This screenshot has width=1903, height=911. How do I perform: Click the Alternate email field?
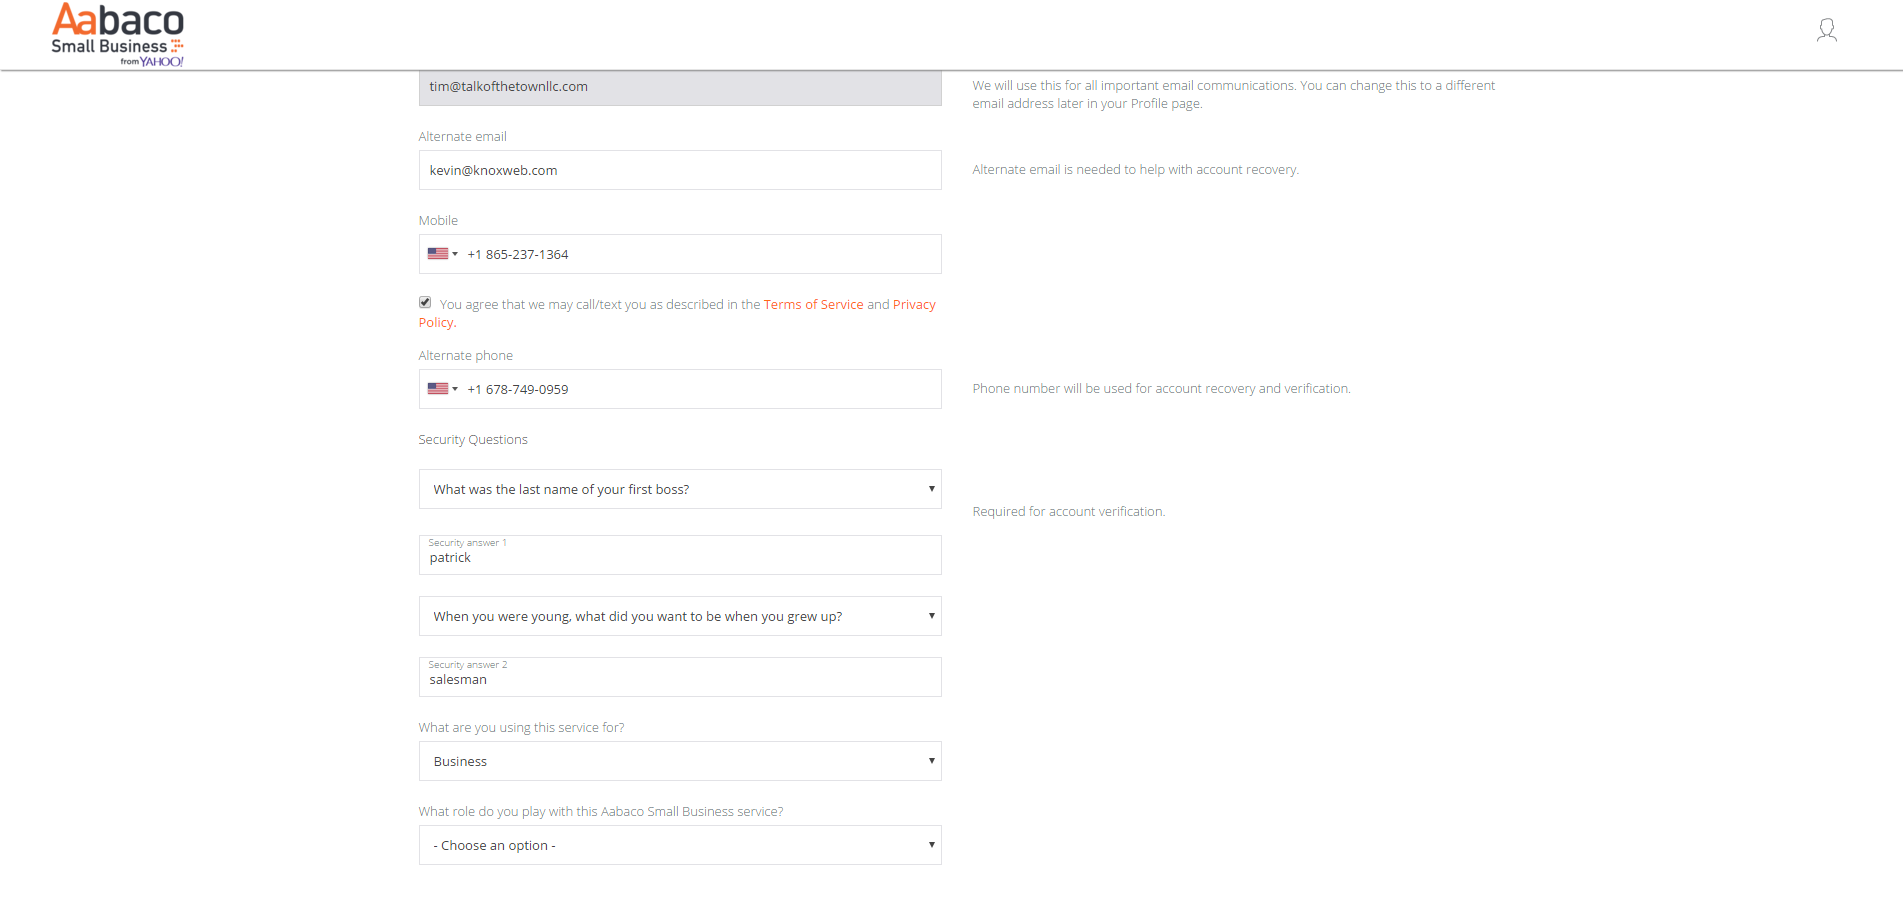click(x=679, y=170)
